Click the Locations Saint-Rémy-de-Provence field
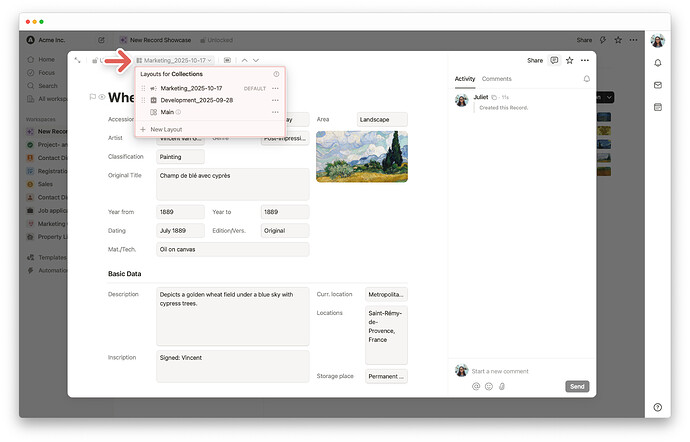 386,335
